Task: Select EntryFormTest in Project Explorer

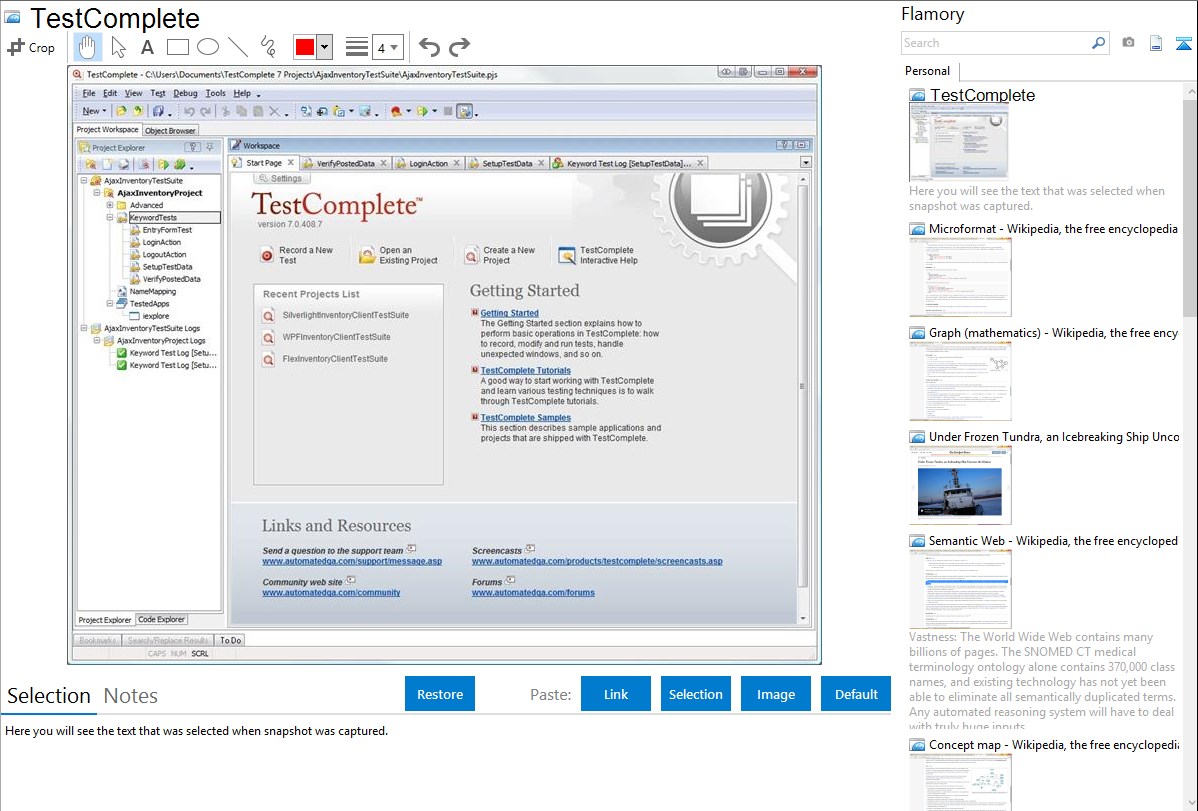Action: 167,230
